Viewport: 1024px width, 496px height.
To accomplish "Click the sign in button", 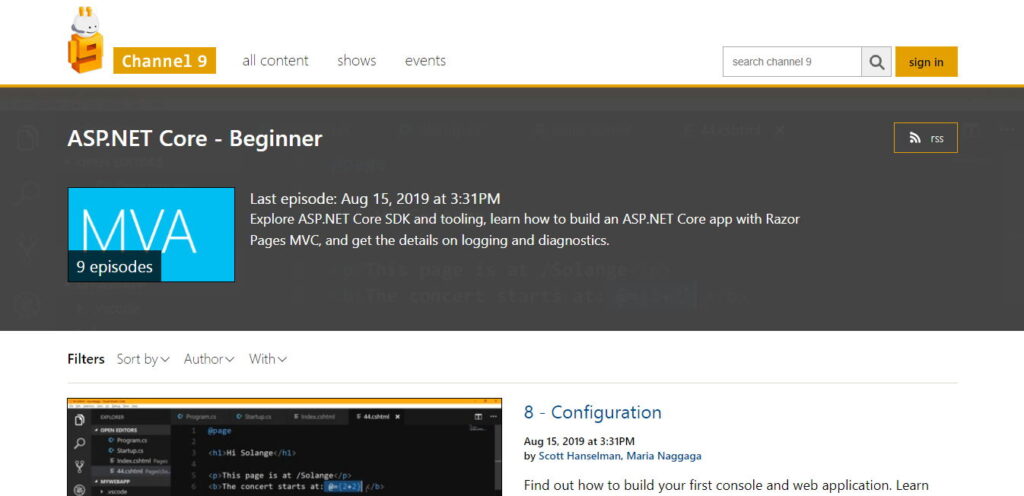I will [x=926, y=62].
